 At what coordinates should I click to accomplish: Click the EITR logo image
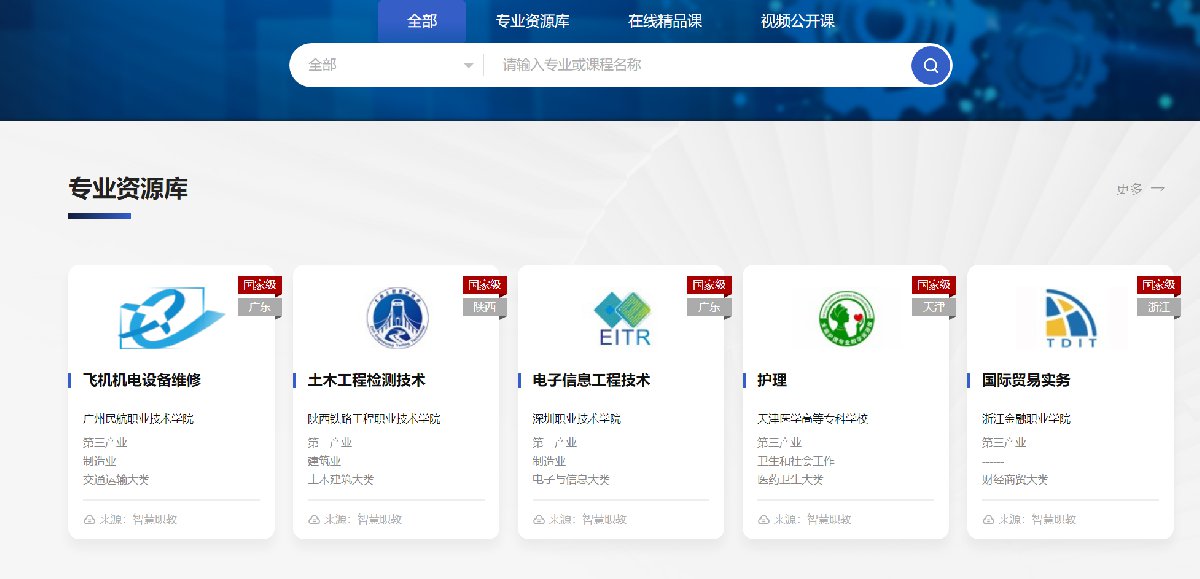[x=623, y=318]
